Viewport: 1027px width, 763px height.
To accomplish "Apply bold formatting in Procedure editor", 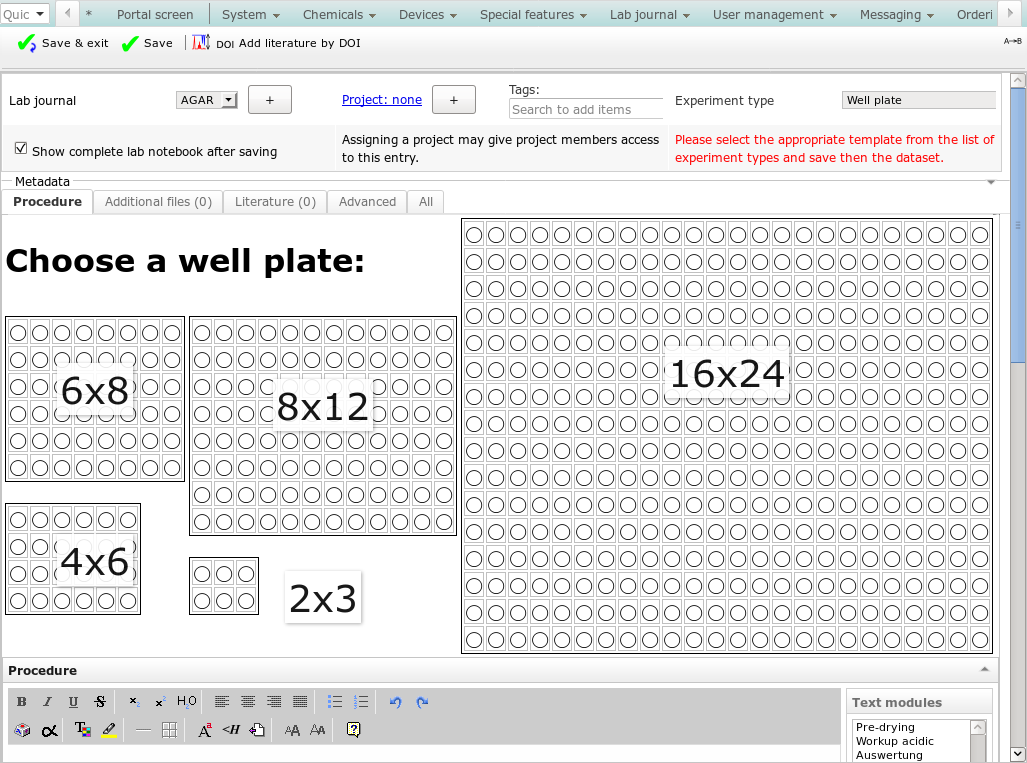I will click(22, 702).
